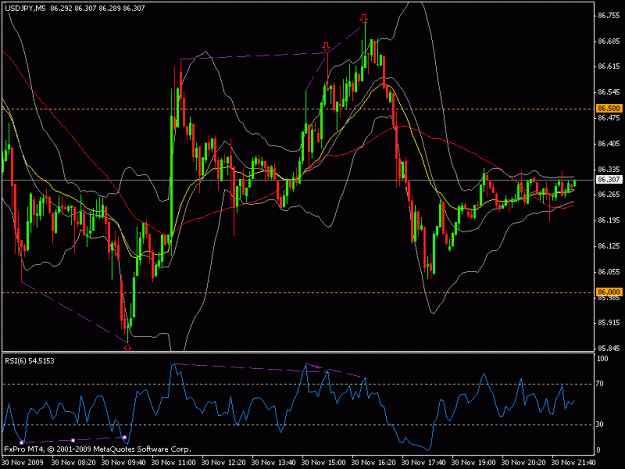This screenshot has width=625, height=469.
Task: Click the 86.405 price scale value
Action: click(609, 143)
